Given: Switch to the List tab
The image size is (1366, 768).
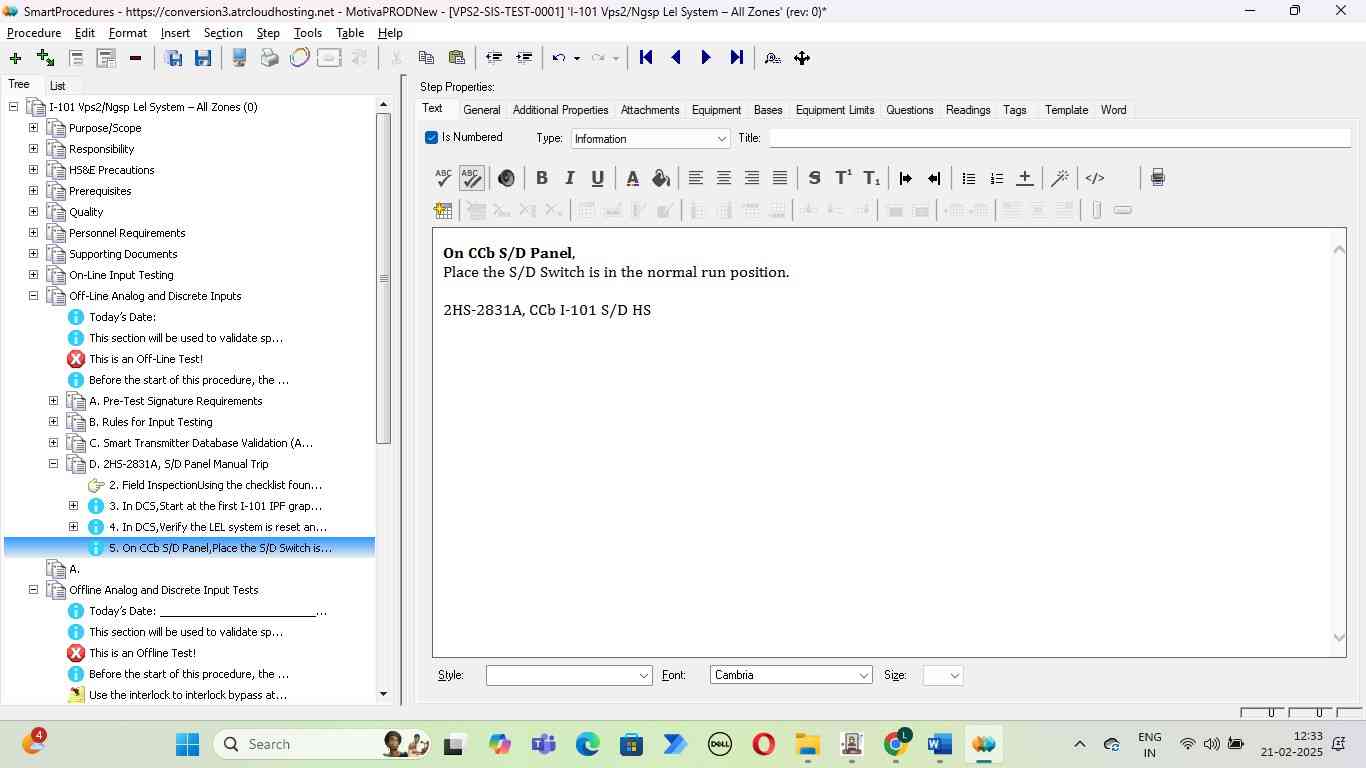Looking at the screenshot, I should (x=58, y=86).
